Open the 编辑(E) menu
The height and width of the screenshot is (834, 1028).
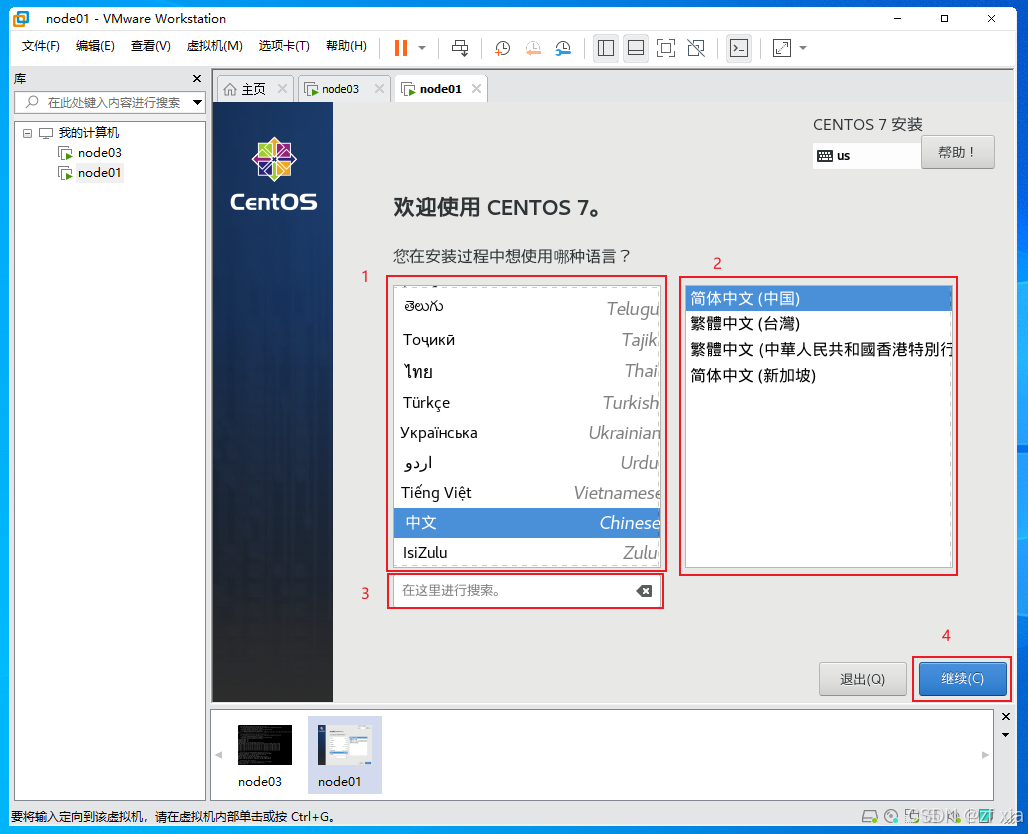(95, 46)
